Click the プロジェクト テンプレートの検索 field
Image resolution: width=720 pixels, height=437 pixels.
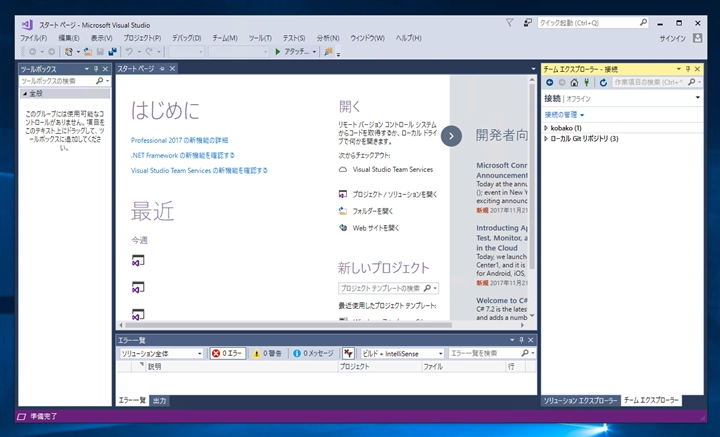[388, 288]
